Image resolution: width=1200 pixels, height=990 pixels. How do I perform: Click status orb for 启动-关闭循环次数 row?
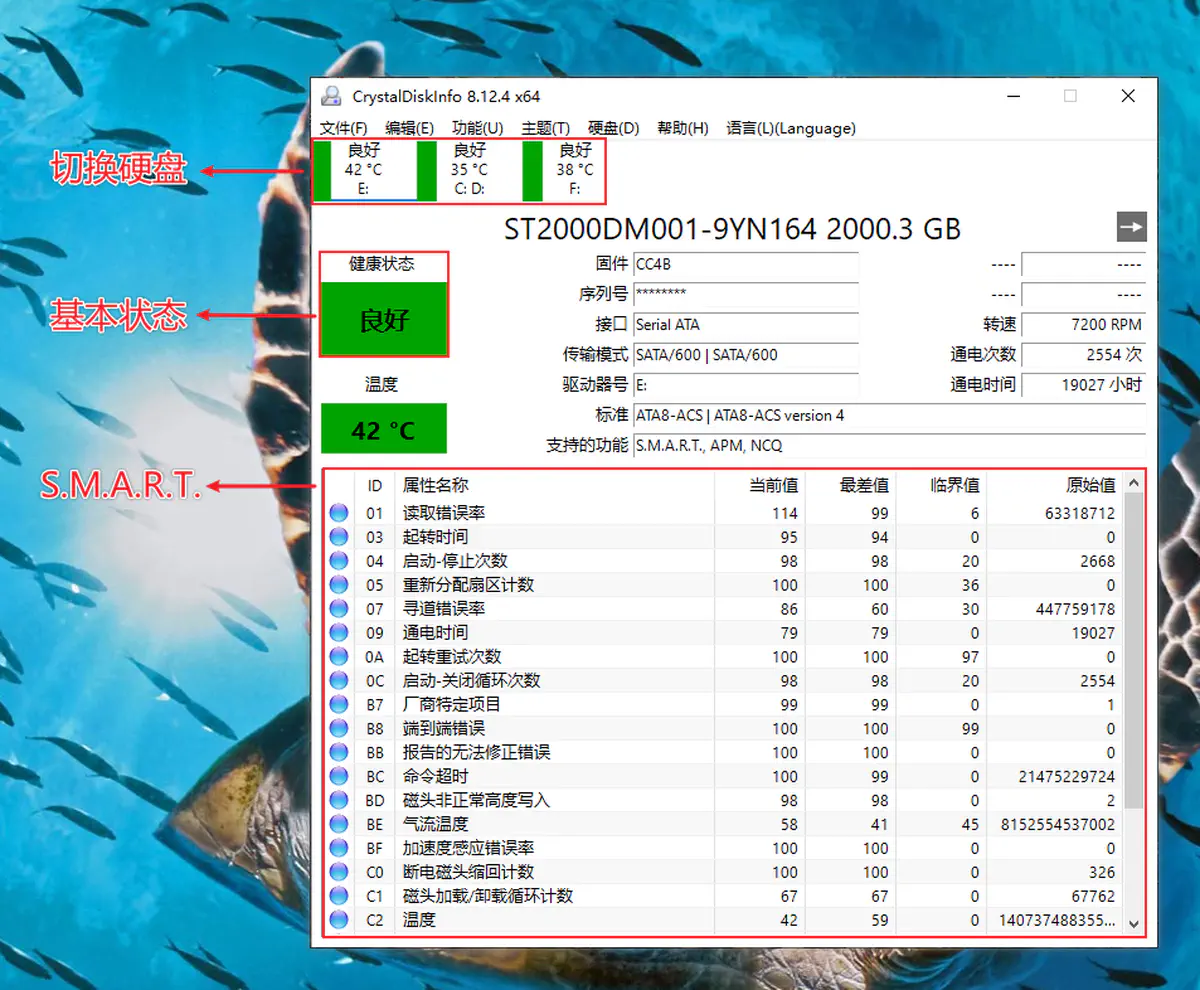point(339,681)
